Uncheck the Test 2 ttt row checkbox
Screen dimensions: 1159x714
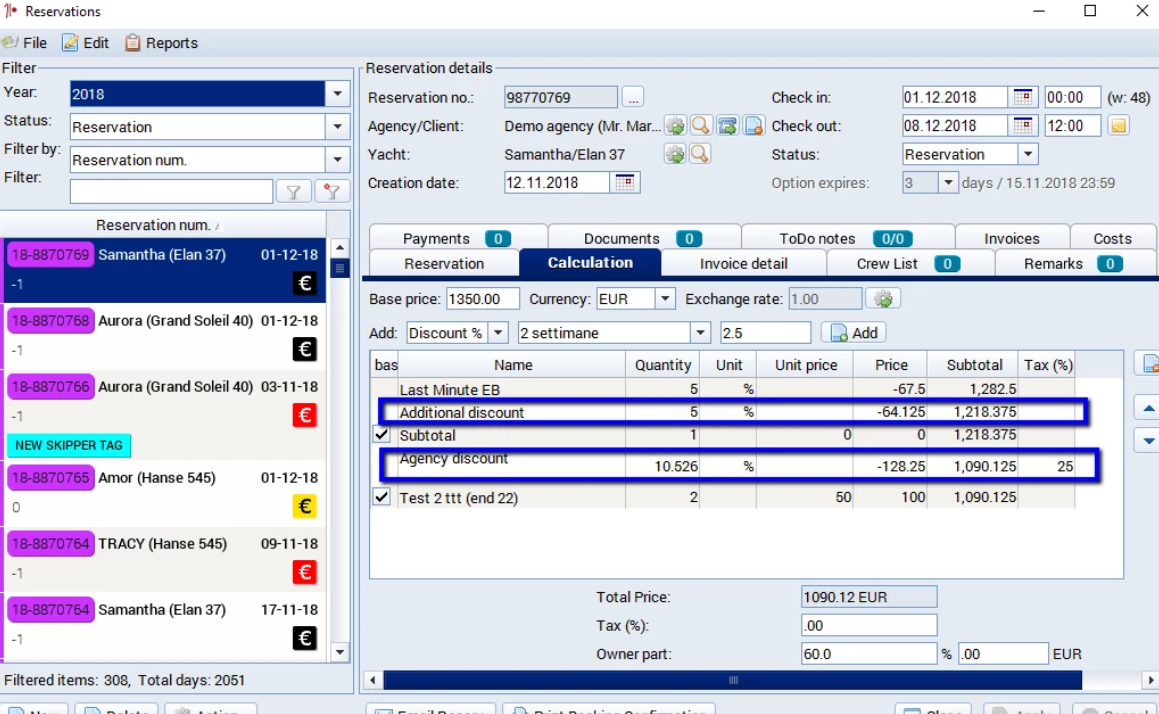[x=381, y=497]
